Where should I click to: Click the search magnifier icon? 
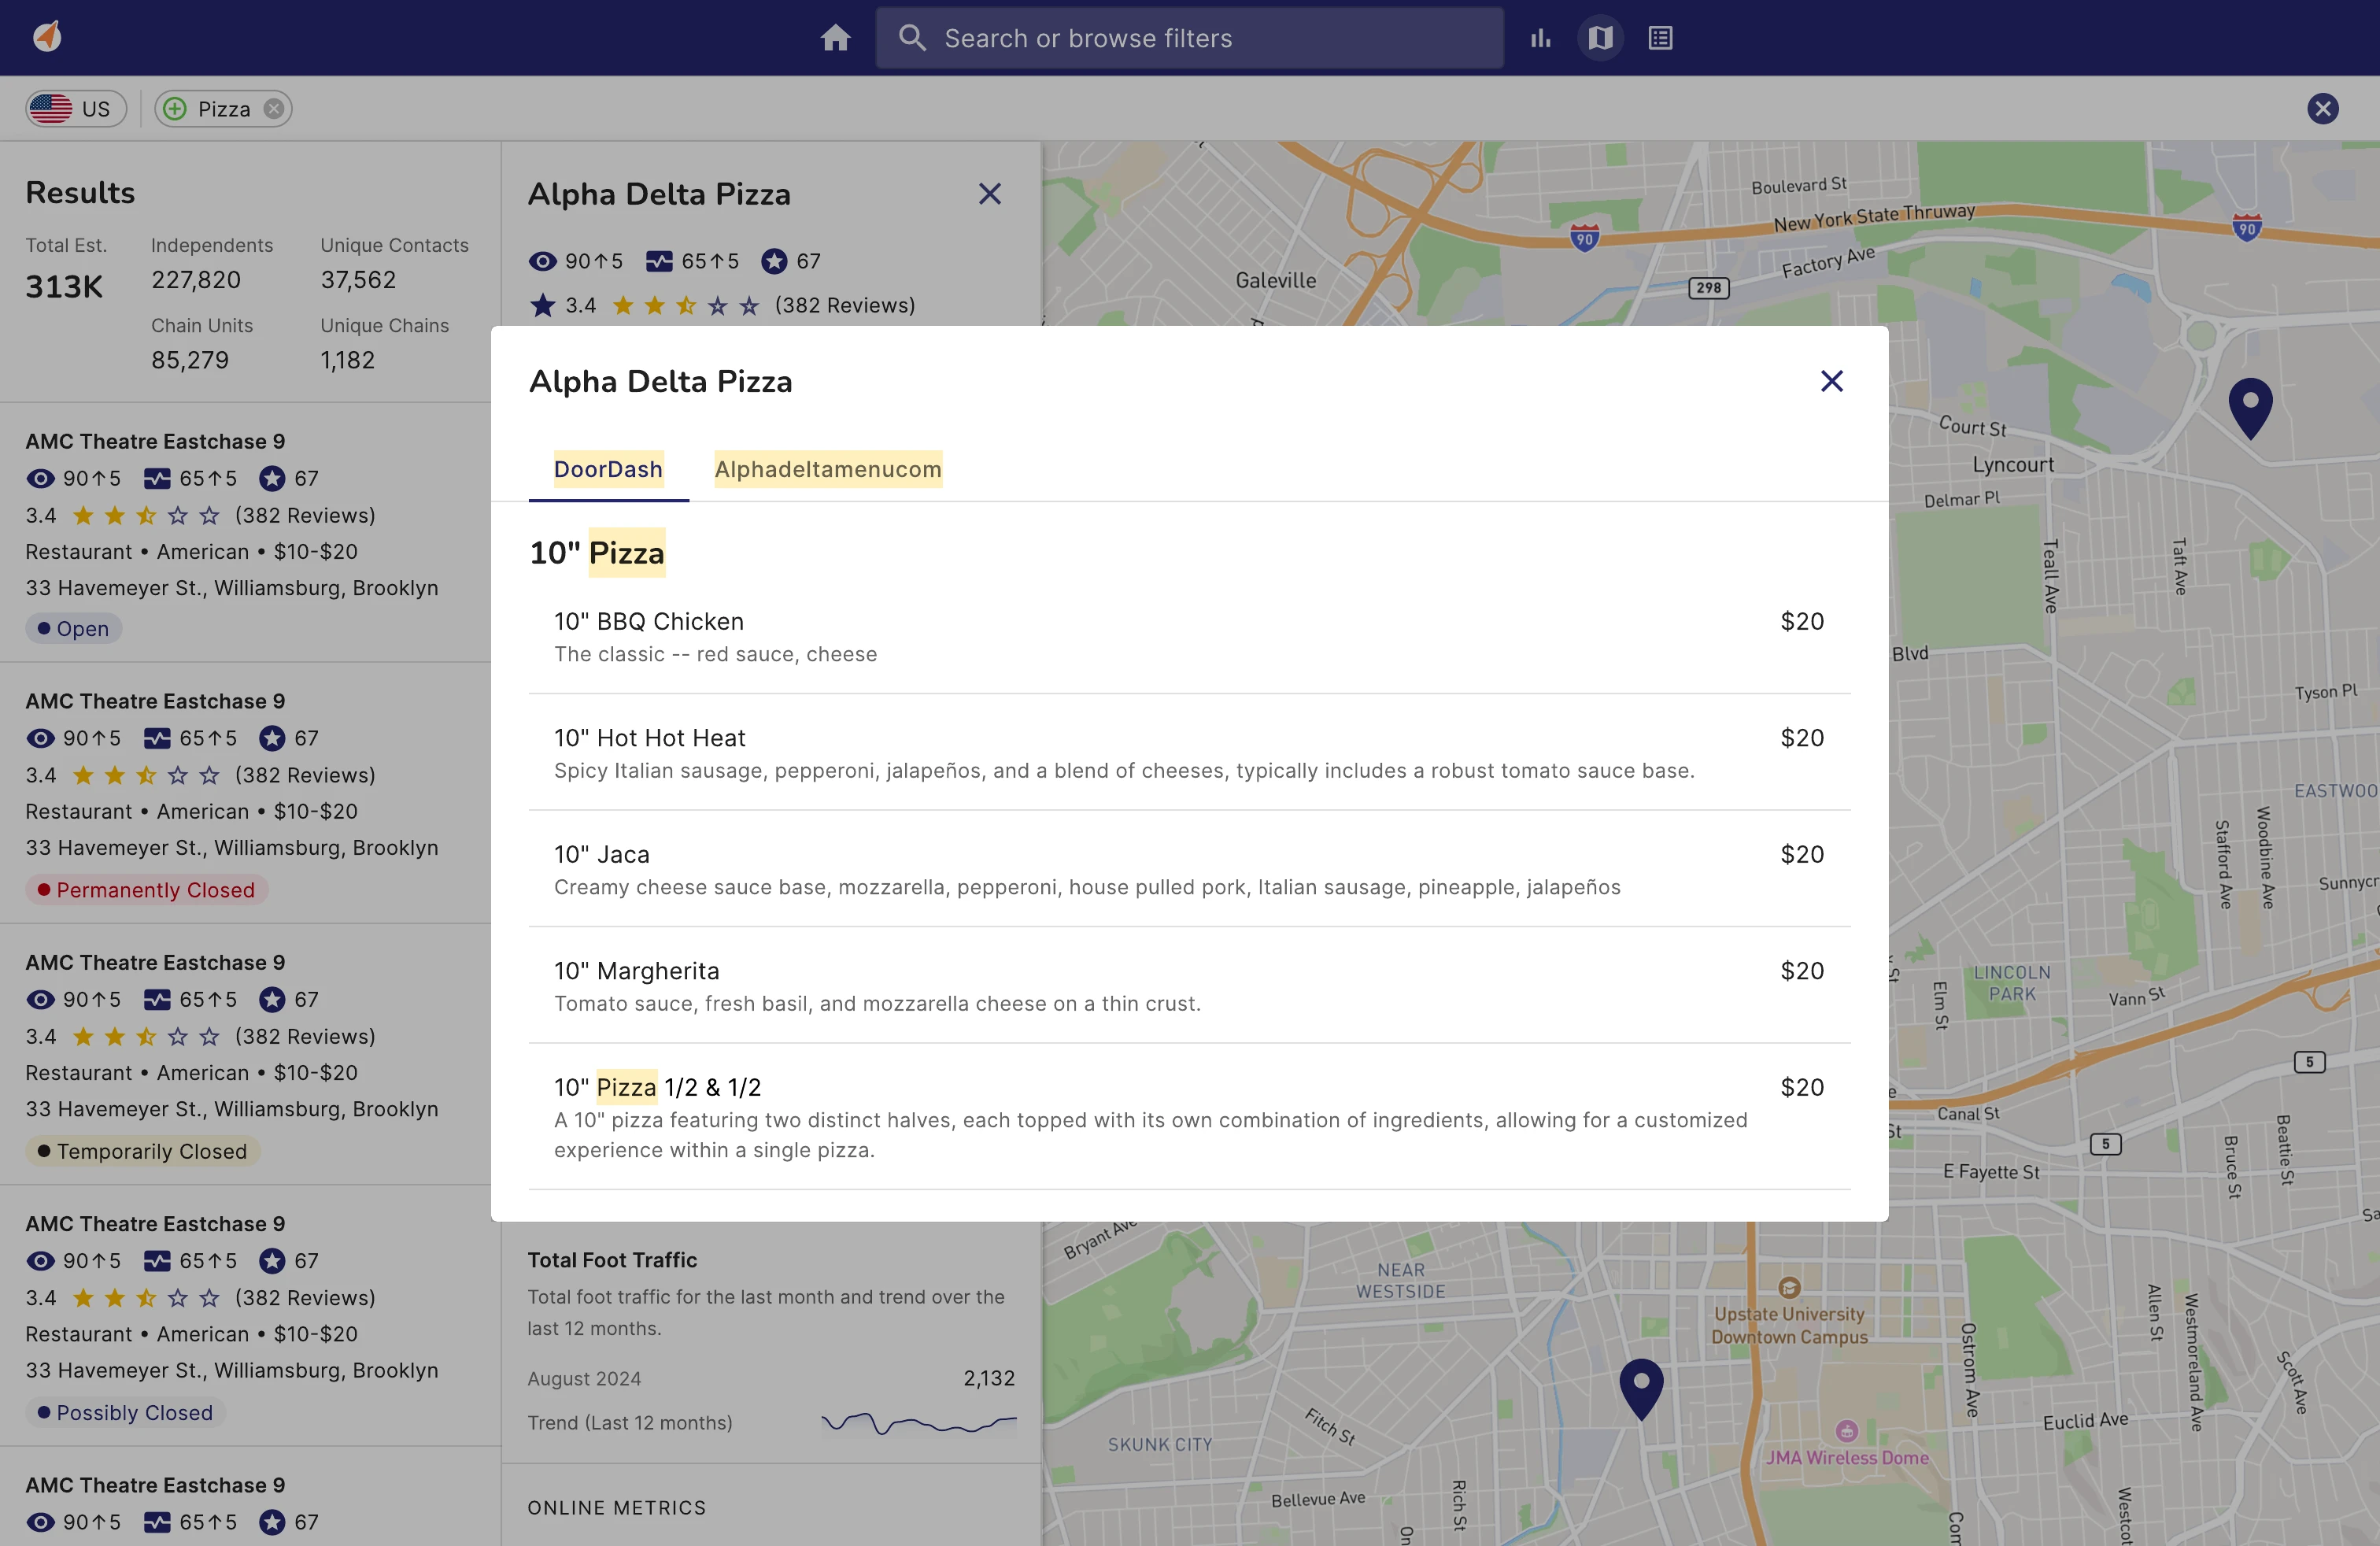(x=912, y=38)
